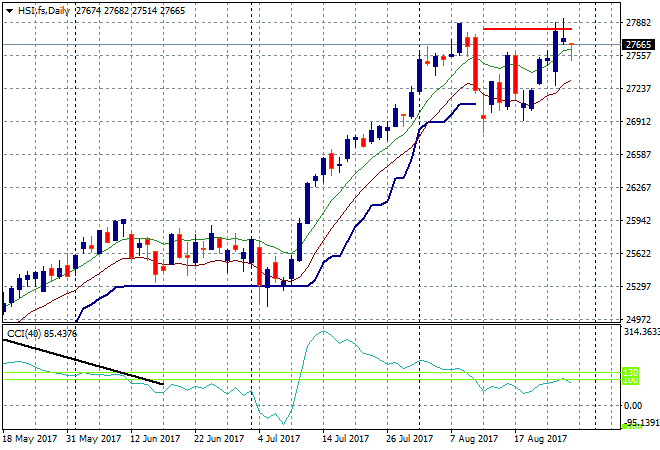Click the price axis label 24972
The height and width of the screenshot is (450, 660).
click(638, 320)
